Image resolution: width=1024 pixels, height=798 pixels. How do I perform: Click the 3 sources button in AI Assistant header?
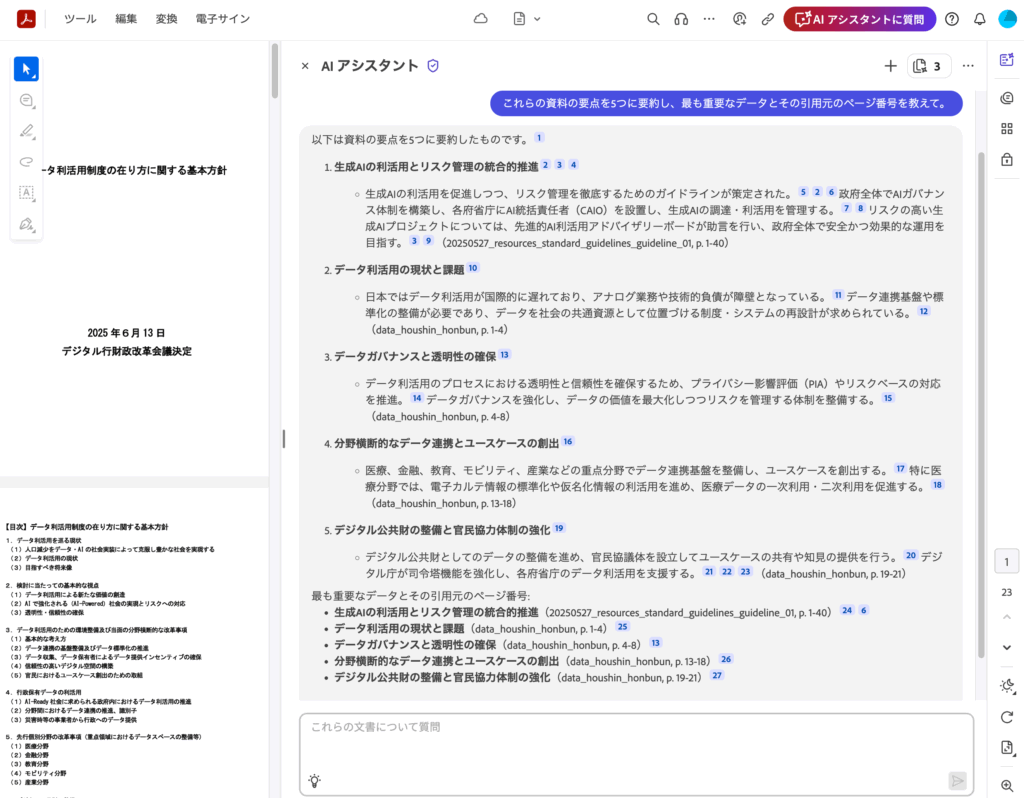(927, 65)
